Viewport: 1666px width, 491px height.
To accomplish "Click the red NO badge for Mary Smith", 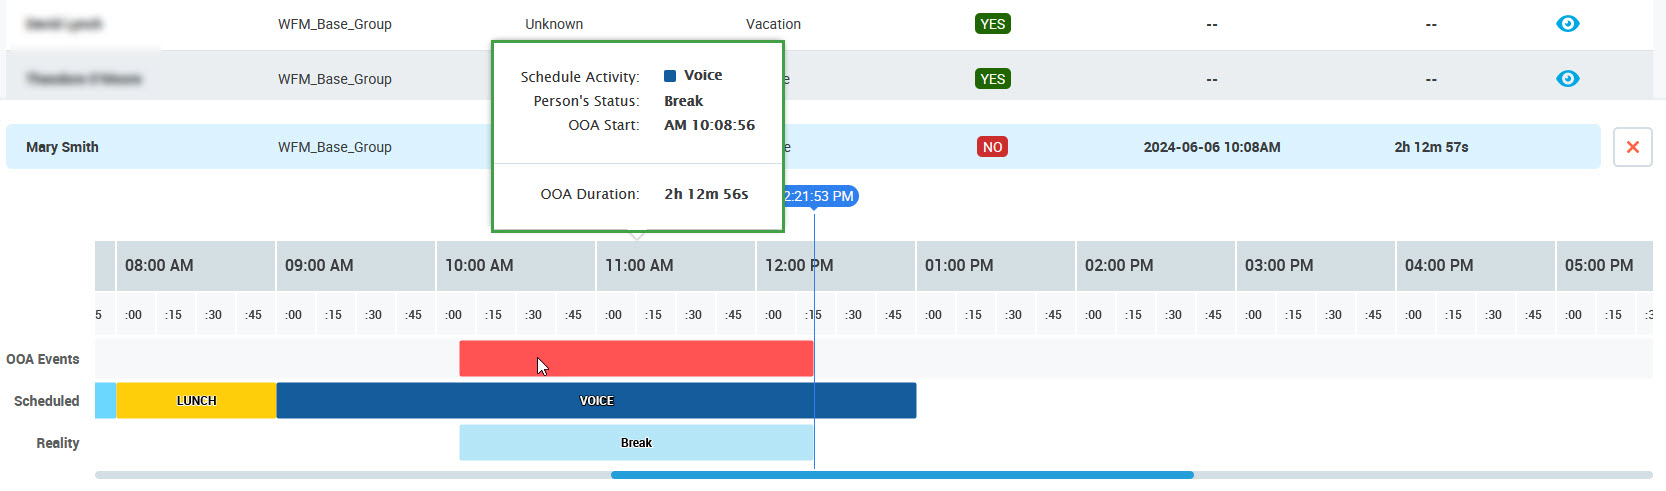I will tap(991, 147).
